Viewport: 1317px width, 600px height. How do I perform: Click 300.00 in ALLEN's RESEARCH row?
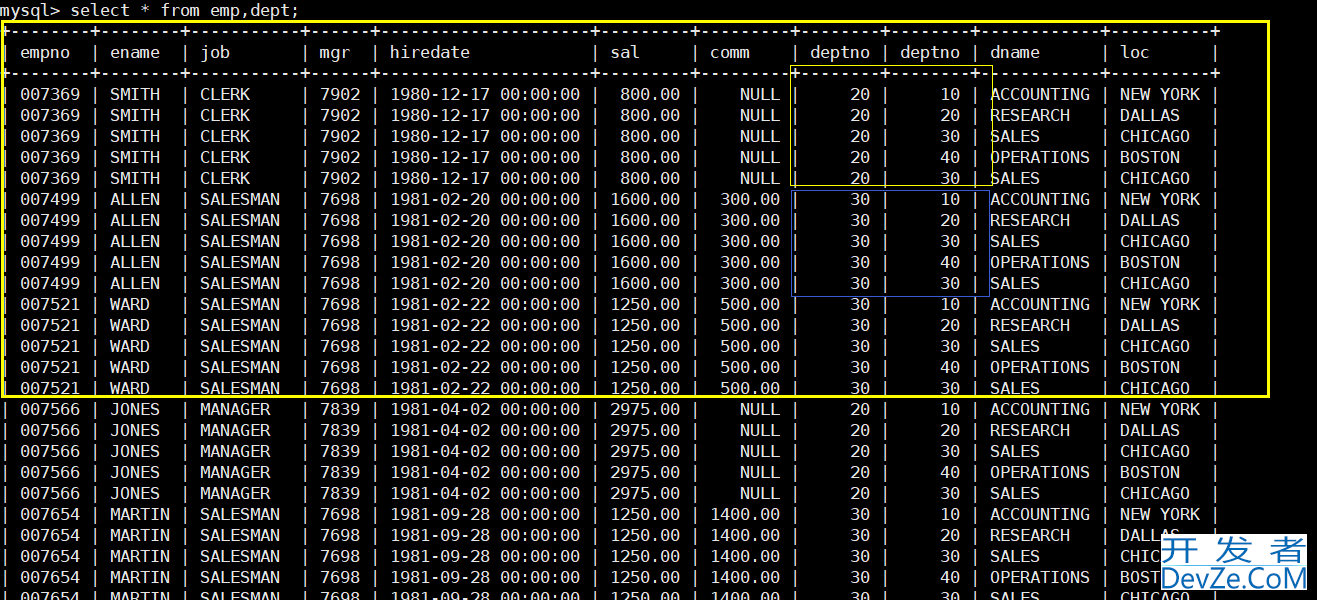[x=750, y=220]
